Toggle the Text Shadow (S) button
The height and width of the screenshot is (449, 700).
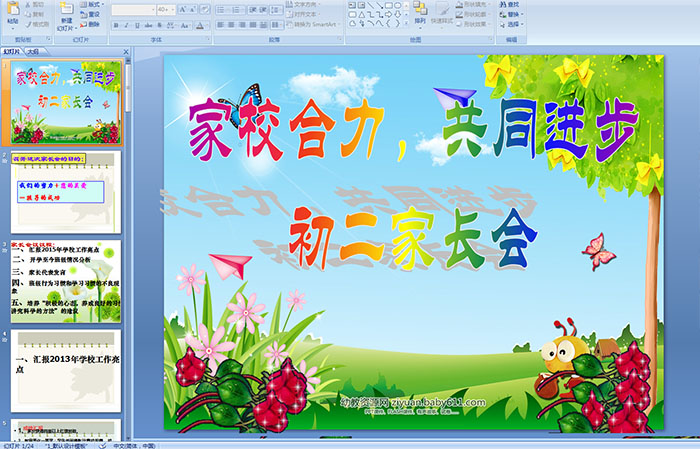pos(159,25)
